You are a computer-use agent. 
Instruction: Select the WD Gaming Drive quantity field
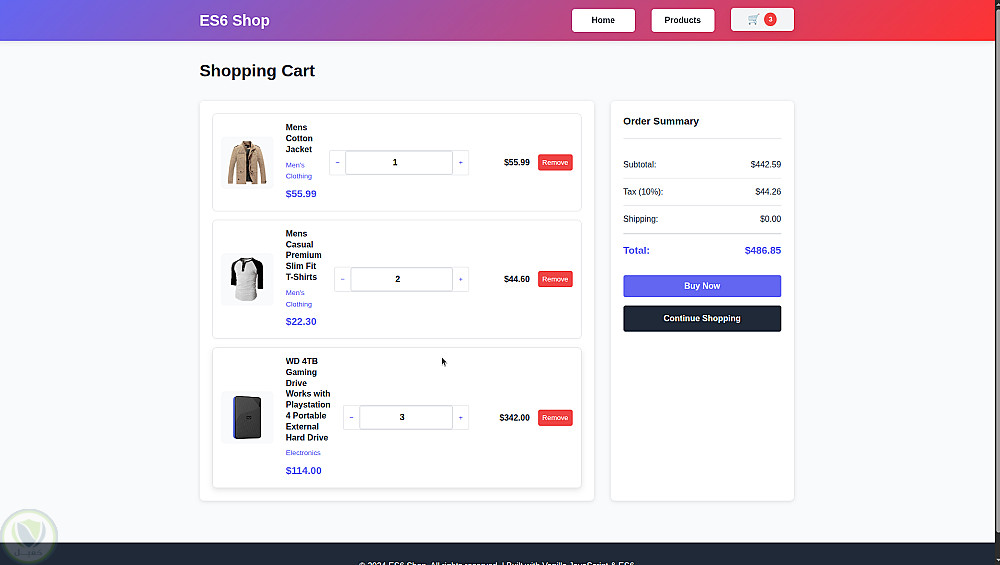[x=405, y=417]
